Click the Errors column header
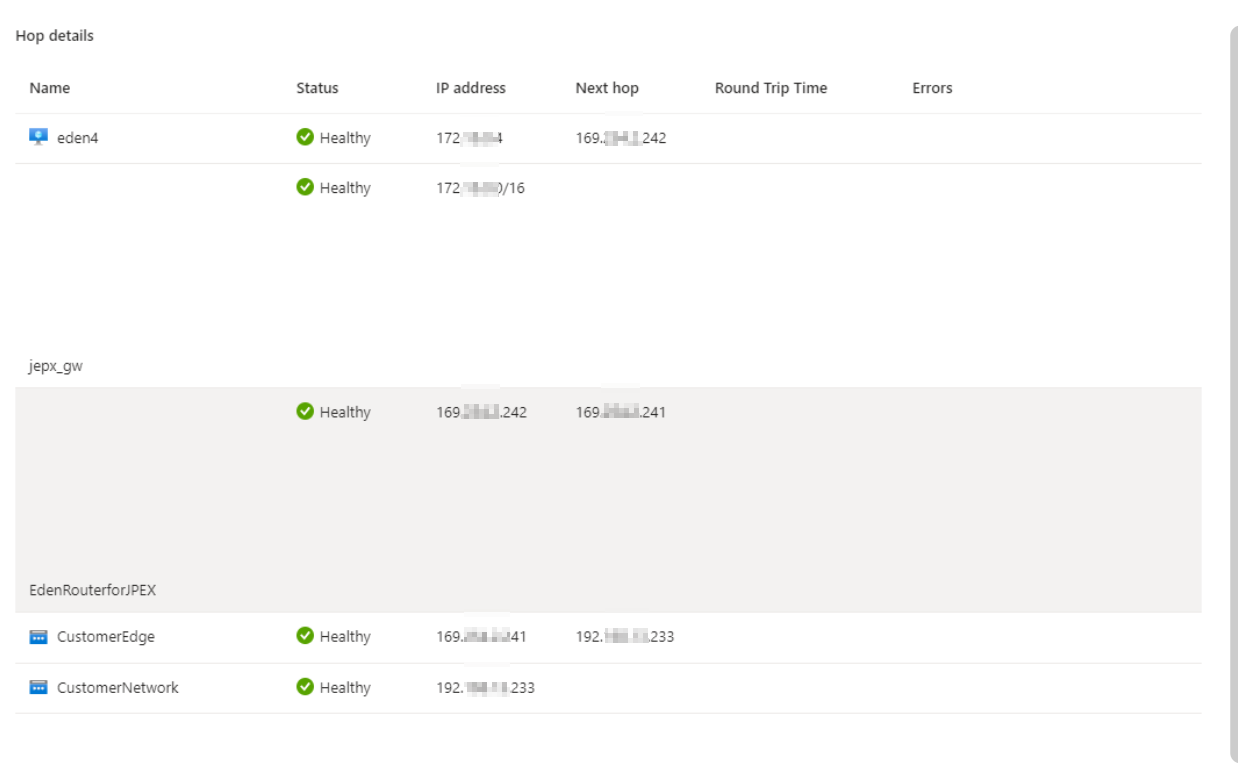 [x=932, y=88]
